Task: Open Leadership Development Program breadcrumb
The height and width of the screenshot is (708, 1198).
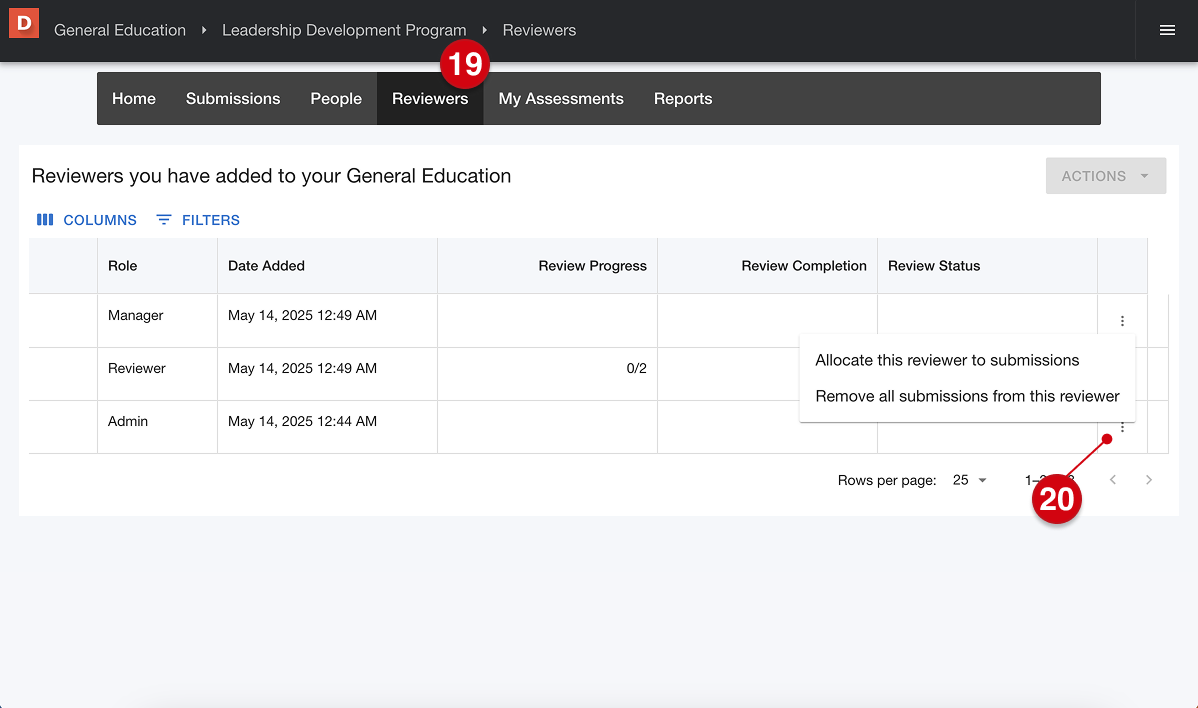Action: pyautogui.click(x=344, y=31)
